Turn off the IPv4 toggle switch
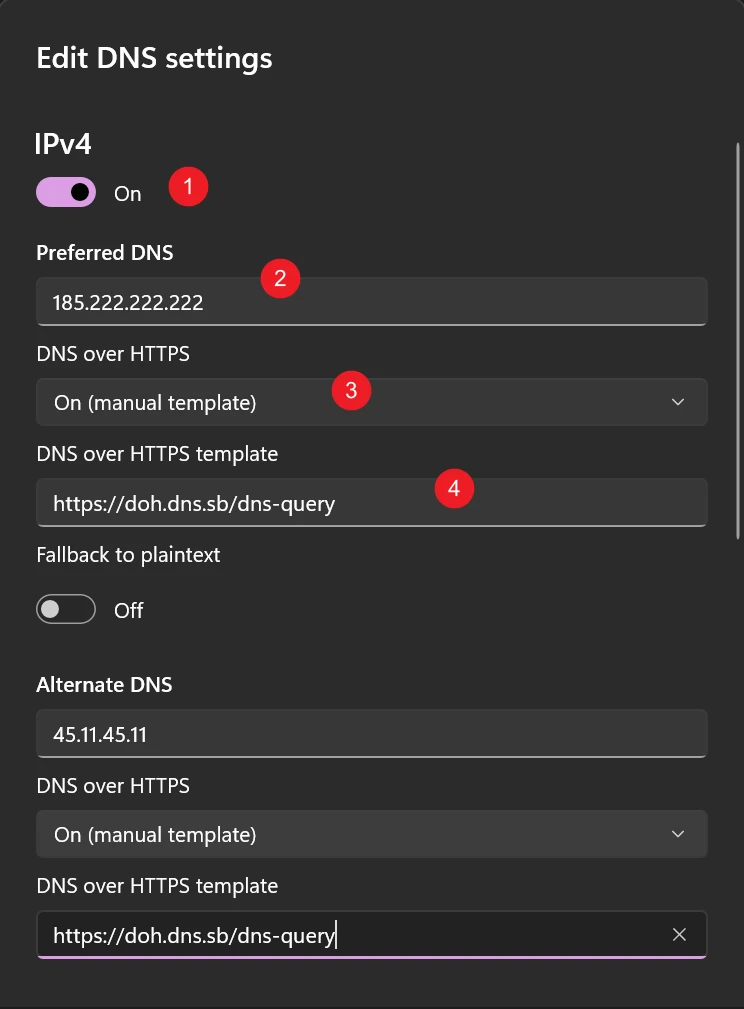This screenshot has width=744, height=1009. click(x=66, y=193)
